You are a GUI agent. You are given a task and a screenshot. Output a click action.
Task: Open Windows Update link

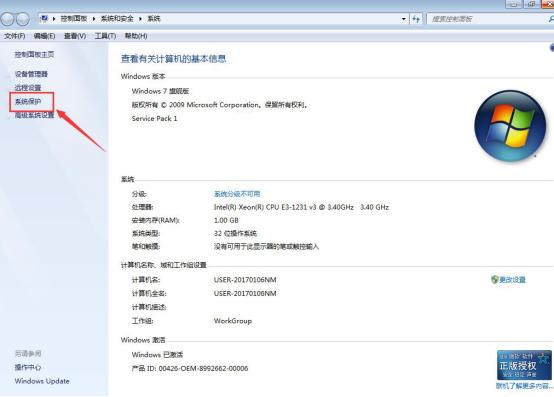tap(42, 381)
